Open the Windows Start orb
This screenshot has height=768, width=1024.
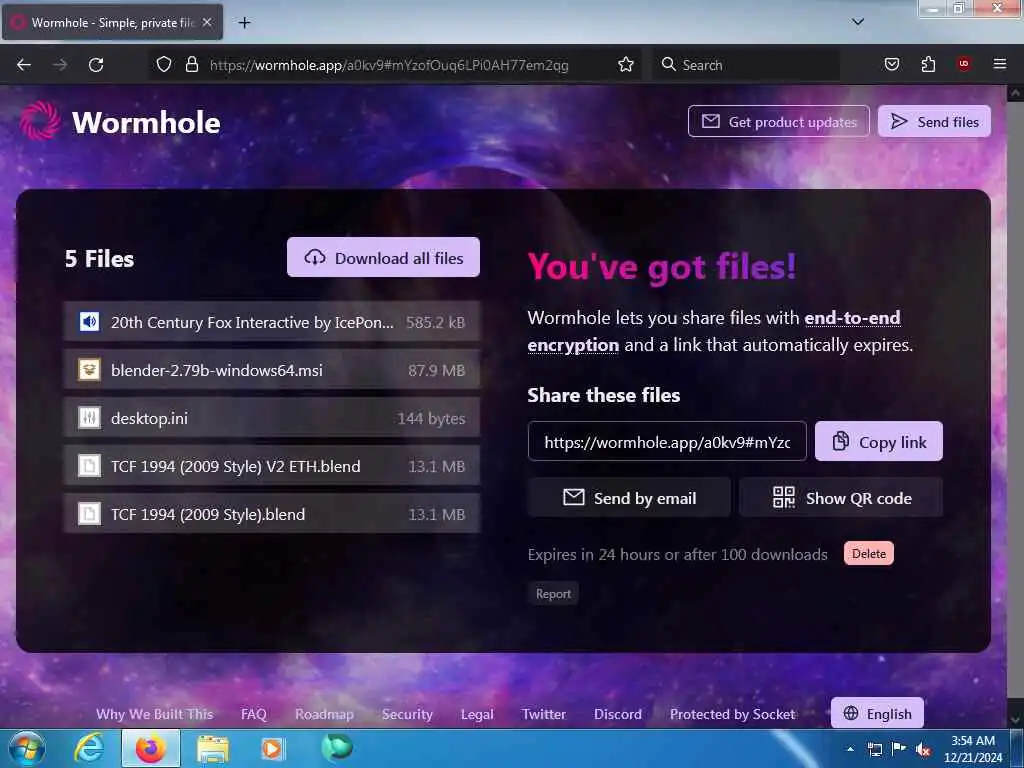(x=27, y=748)
